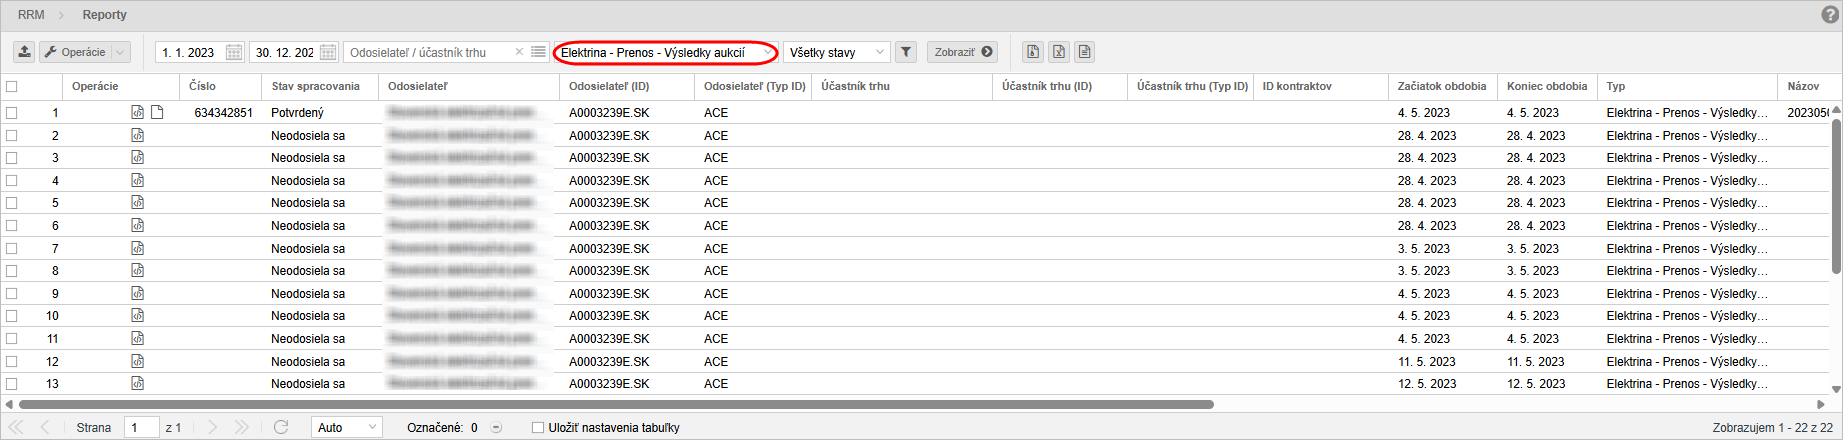Screen dimensions: 1843x448
Task: Sort by the Stav spracovania column header
Action: click(315, 86)
